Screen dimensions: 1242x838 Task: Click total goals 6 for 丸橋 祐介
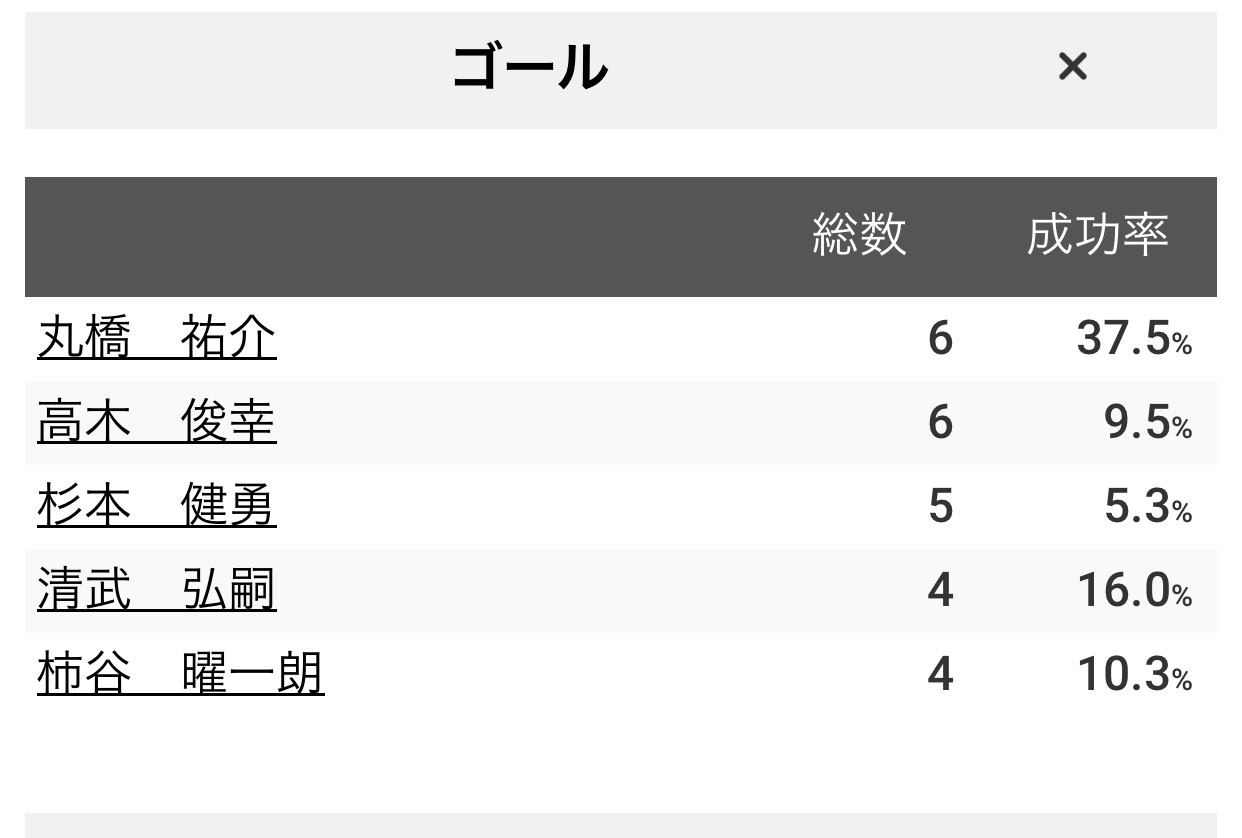click(x=940, y=340)
